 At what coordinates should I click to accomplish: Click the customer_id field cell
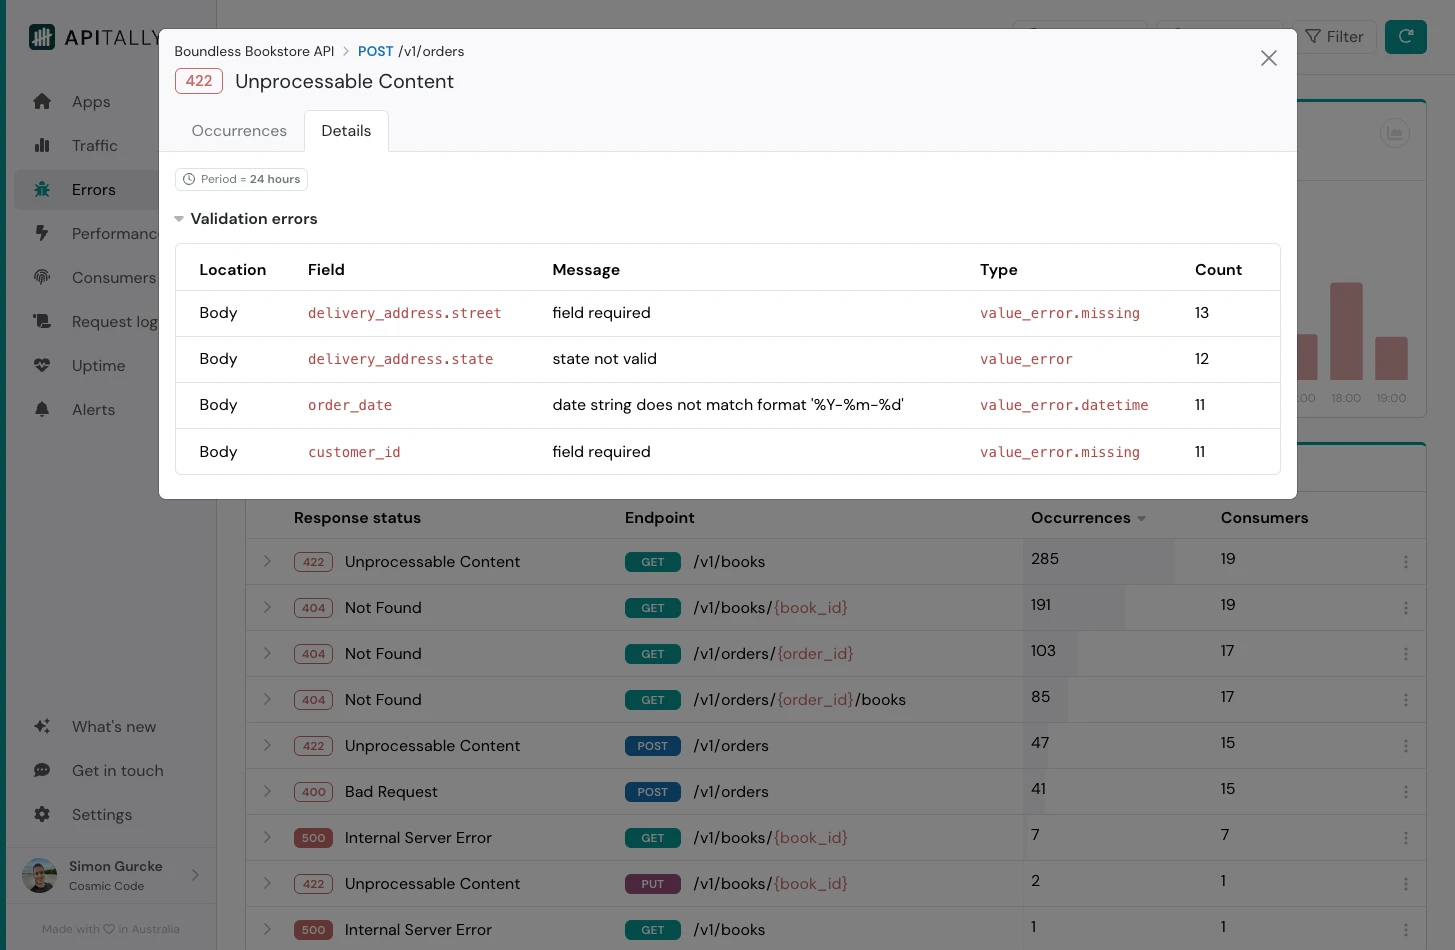tap(354, 452)
